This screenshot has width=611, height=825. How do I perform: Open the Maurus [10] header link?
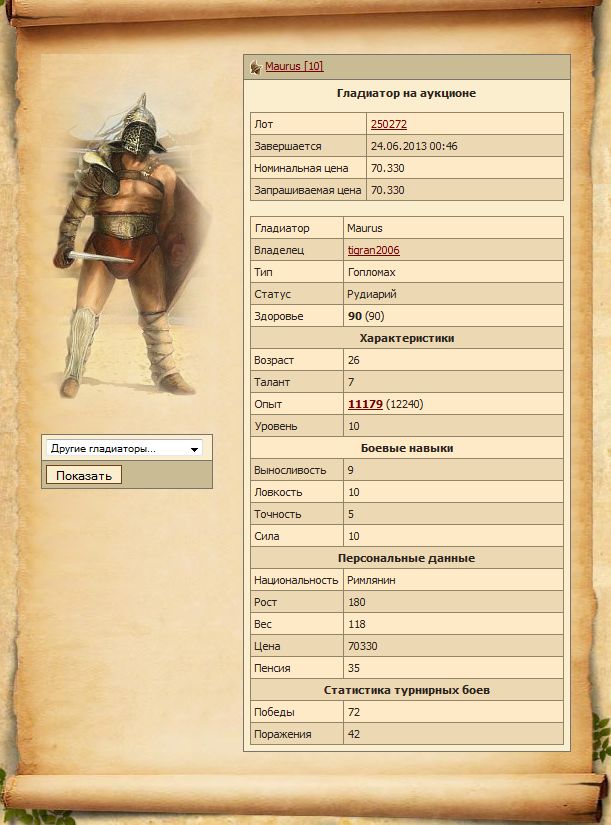[294, 67]
